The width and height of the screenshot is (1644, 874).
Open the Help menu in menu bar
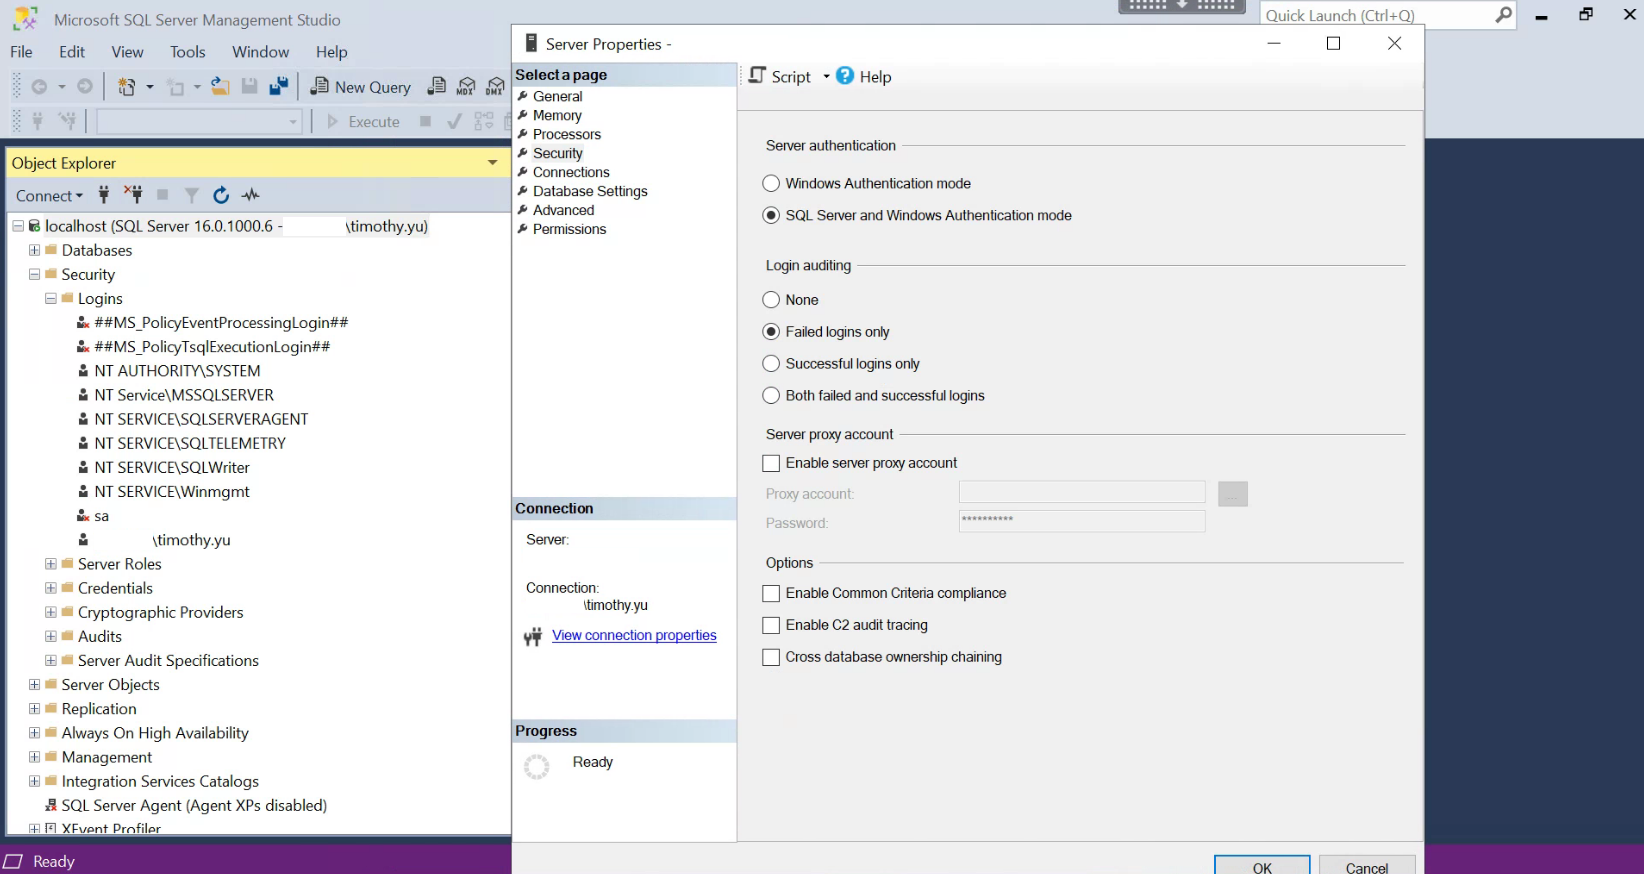[331, 52]
